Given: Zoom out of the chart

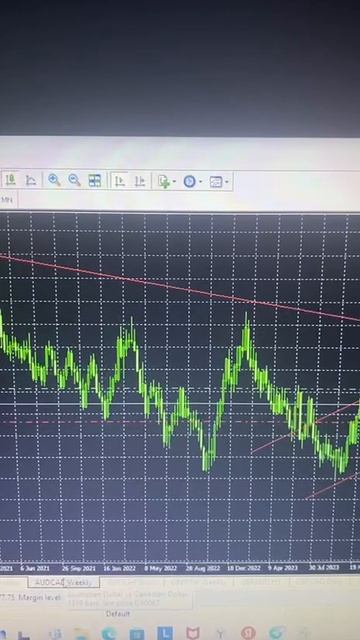Looking at the screenshot, I should (74, 180).
